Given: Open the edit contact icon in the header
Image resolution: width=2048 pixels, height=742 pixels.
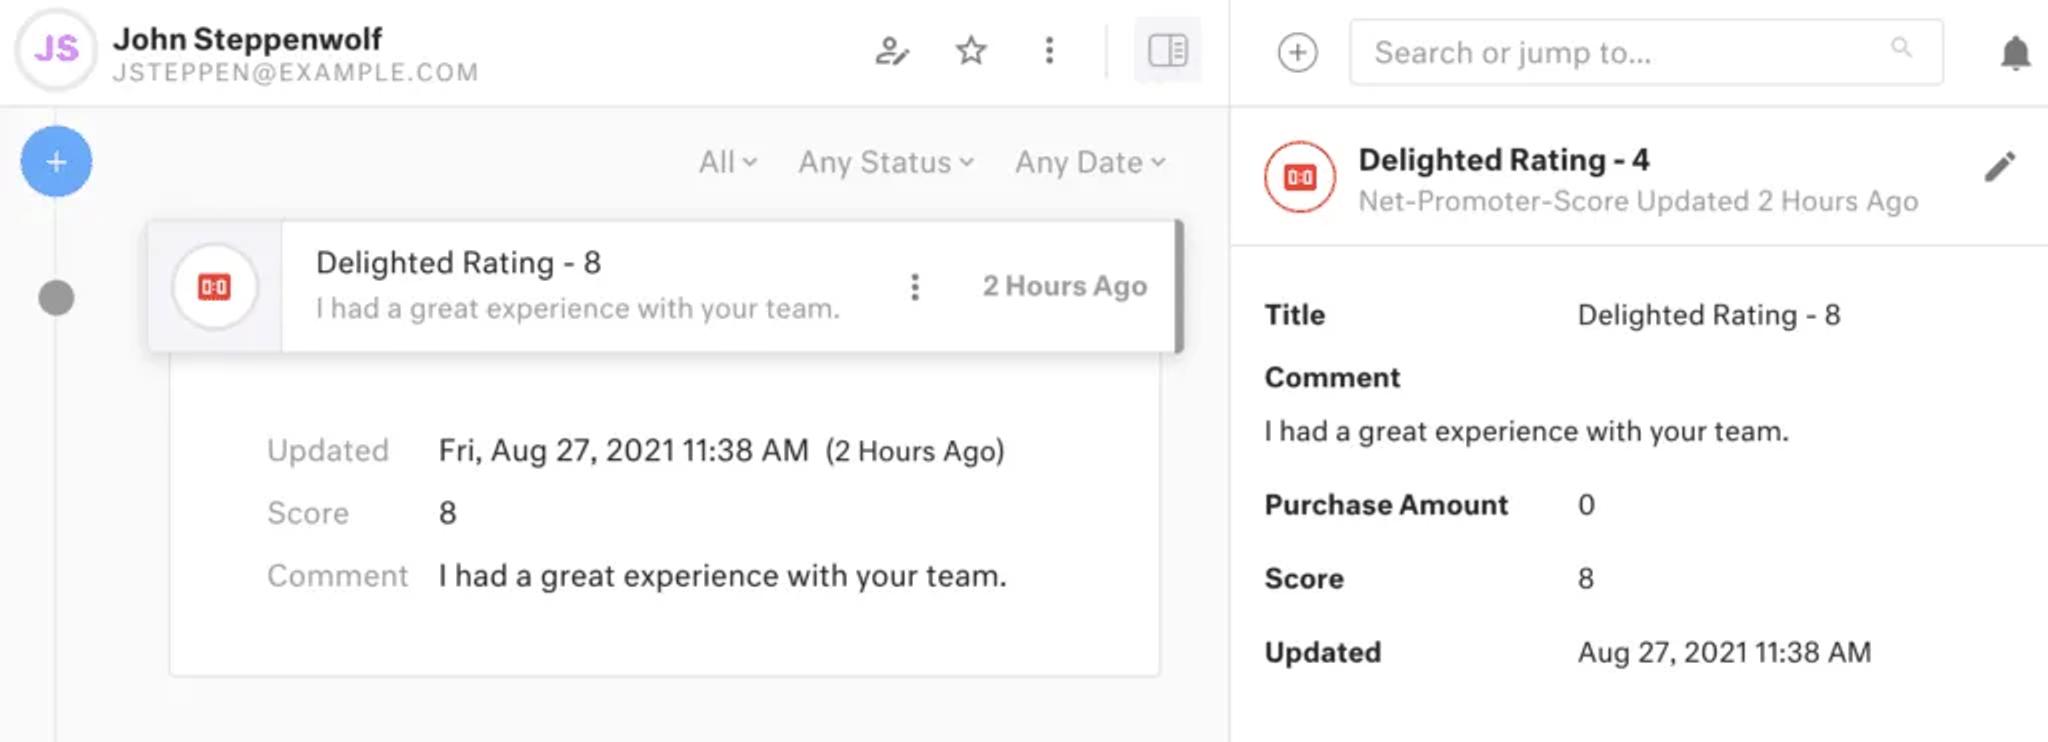Looking at the screenshot, I should (891, 51).
